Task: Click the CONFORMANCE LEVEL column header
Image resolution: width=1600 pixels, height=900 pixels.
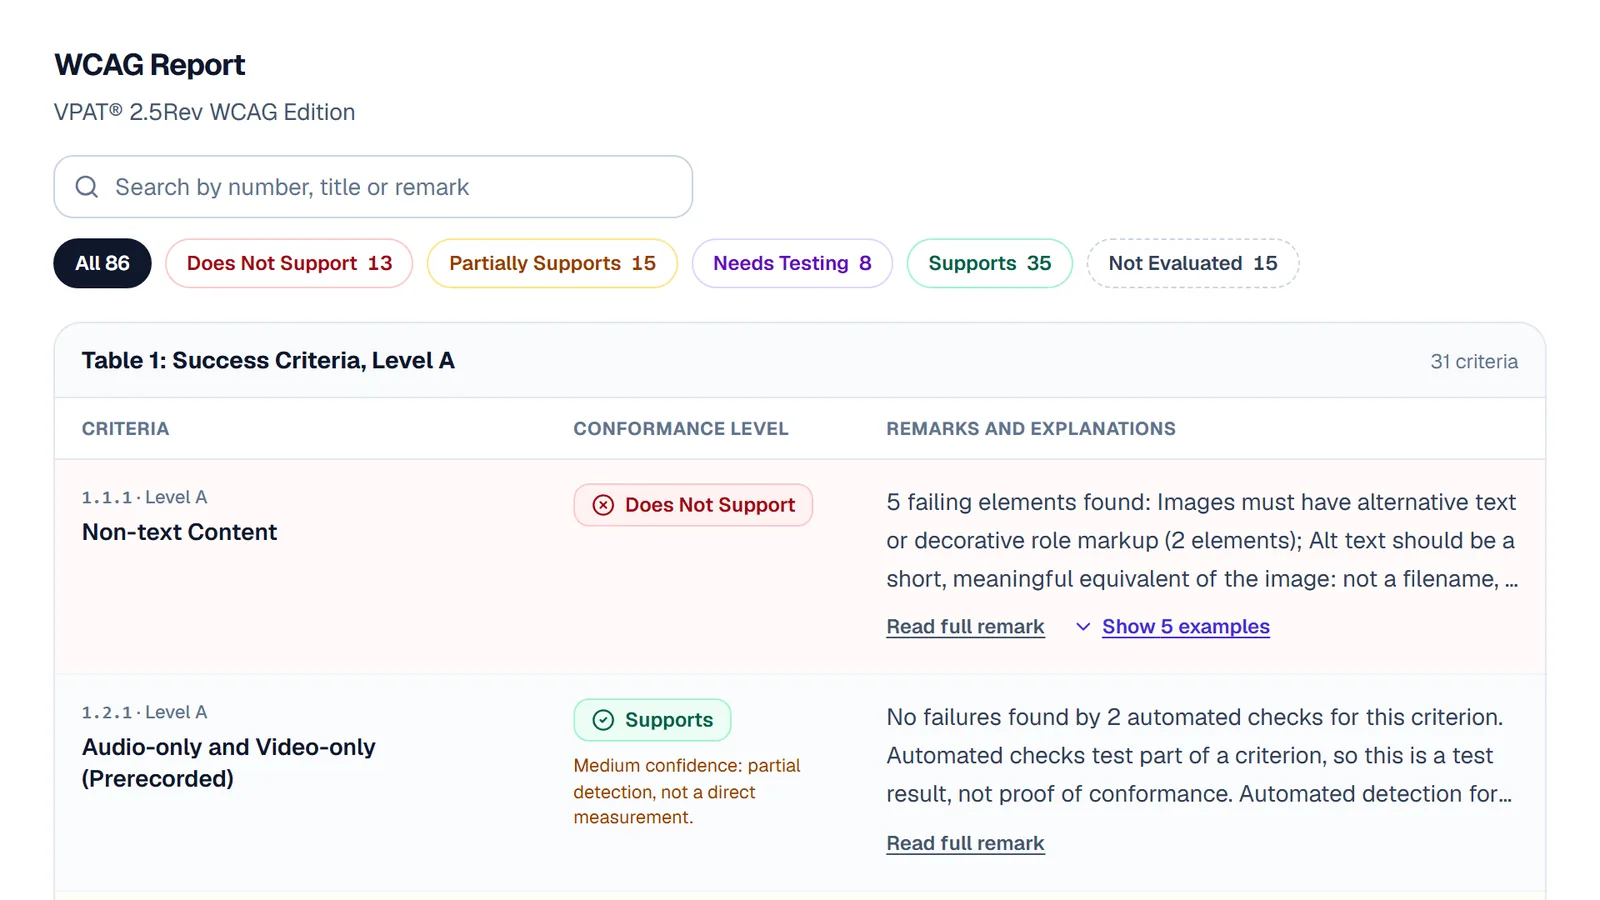Action: pos(681,429)
